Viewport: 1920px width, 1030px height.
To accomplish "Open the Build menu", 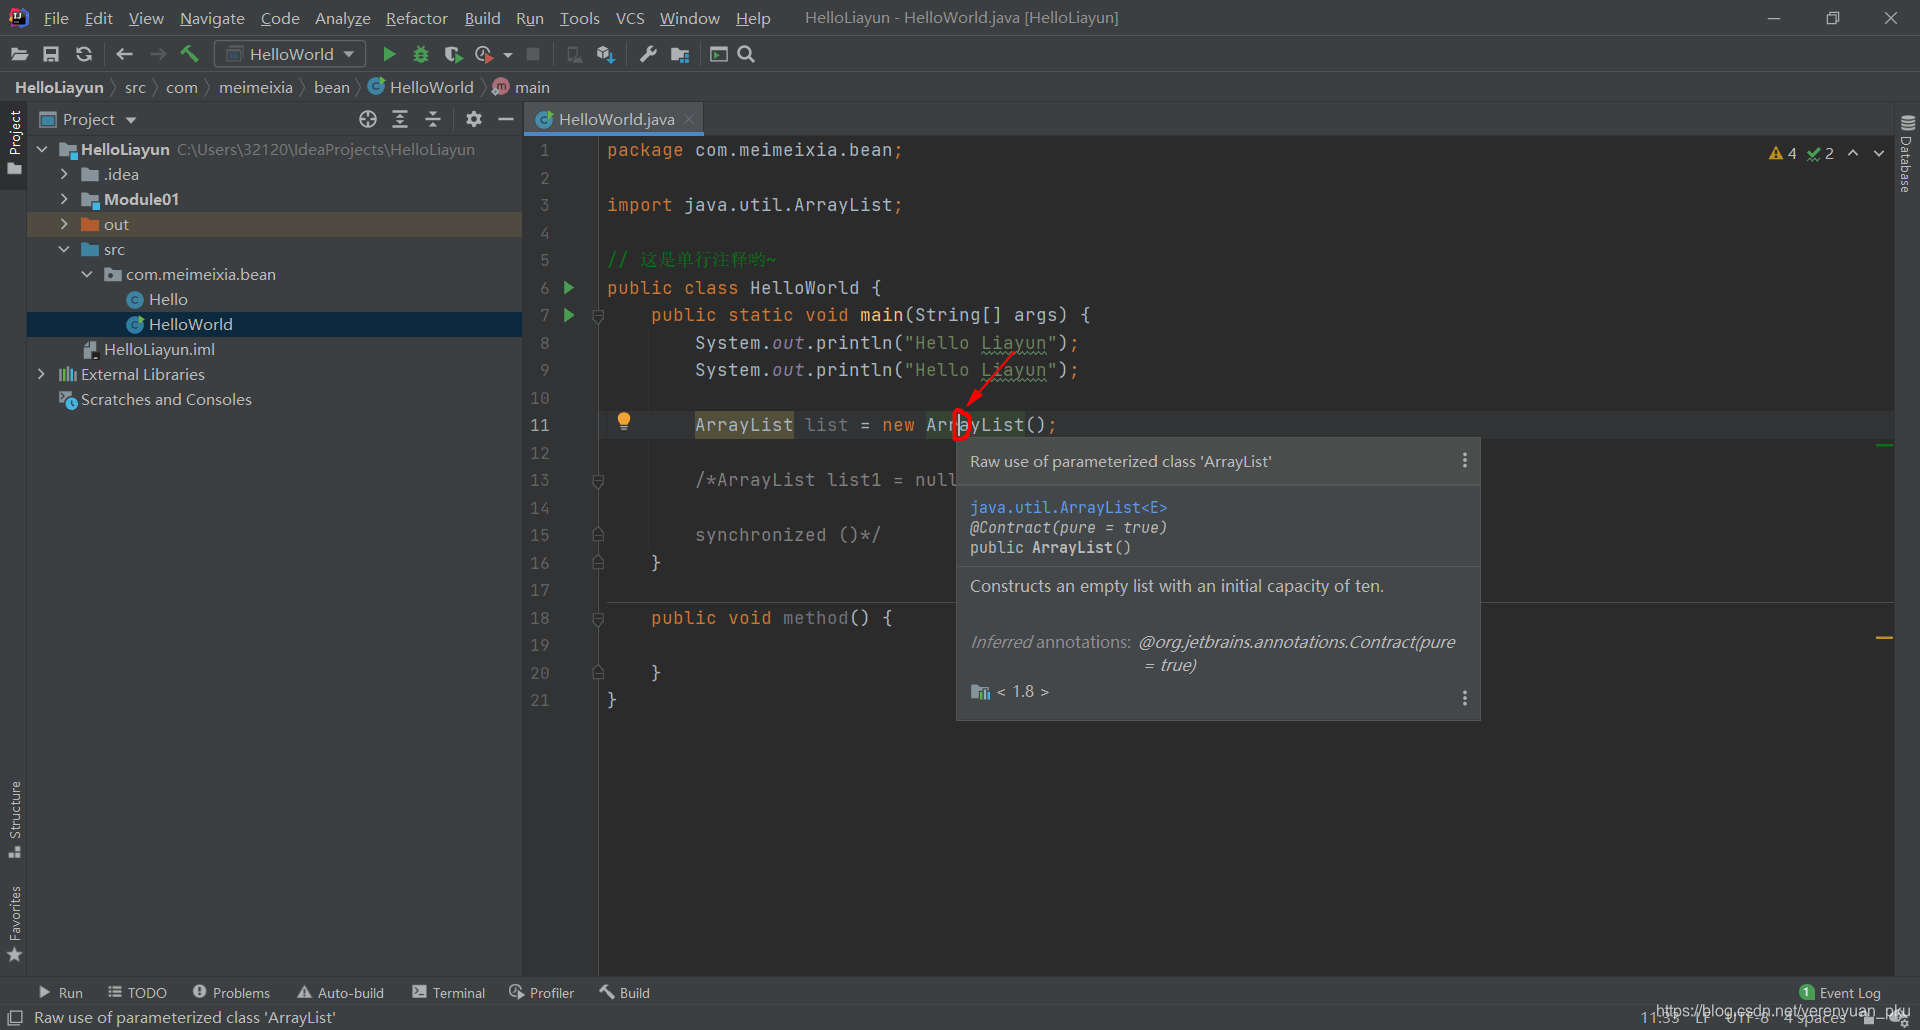I will (482, 18).
